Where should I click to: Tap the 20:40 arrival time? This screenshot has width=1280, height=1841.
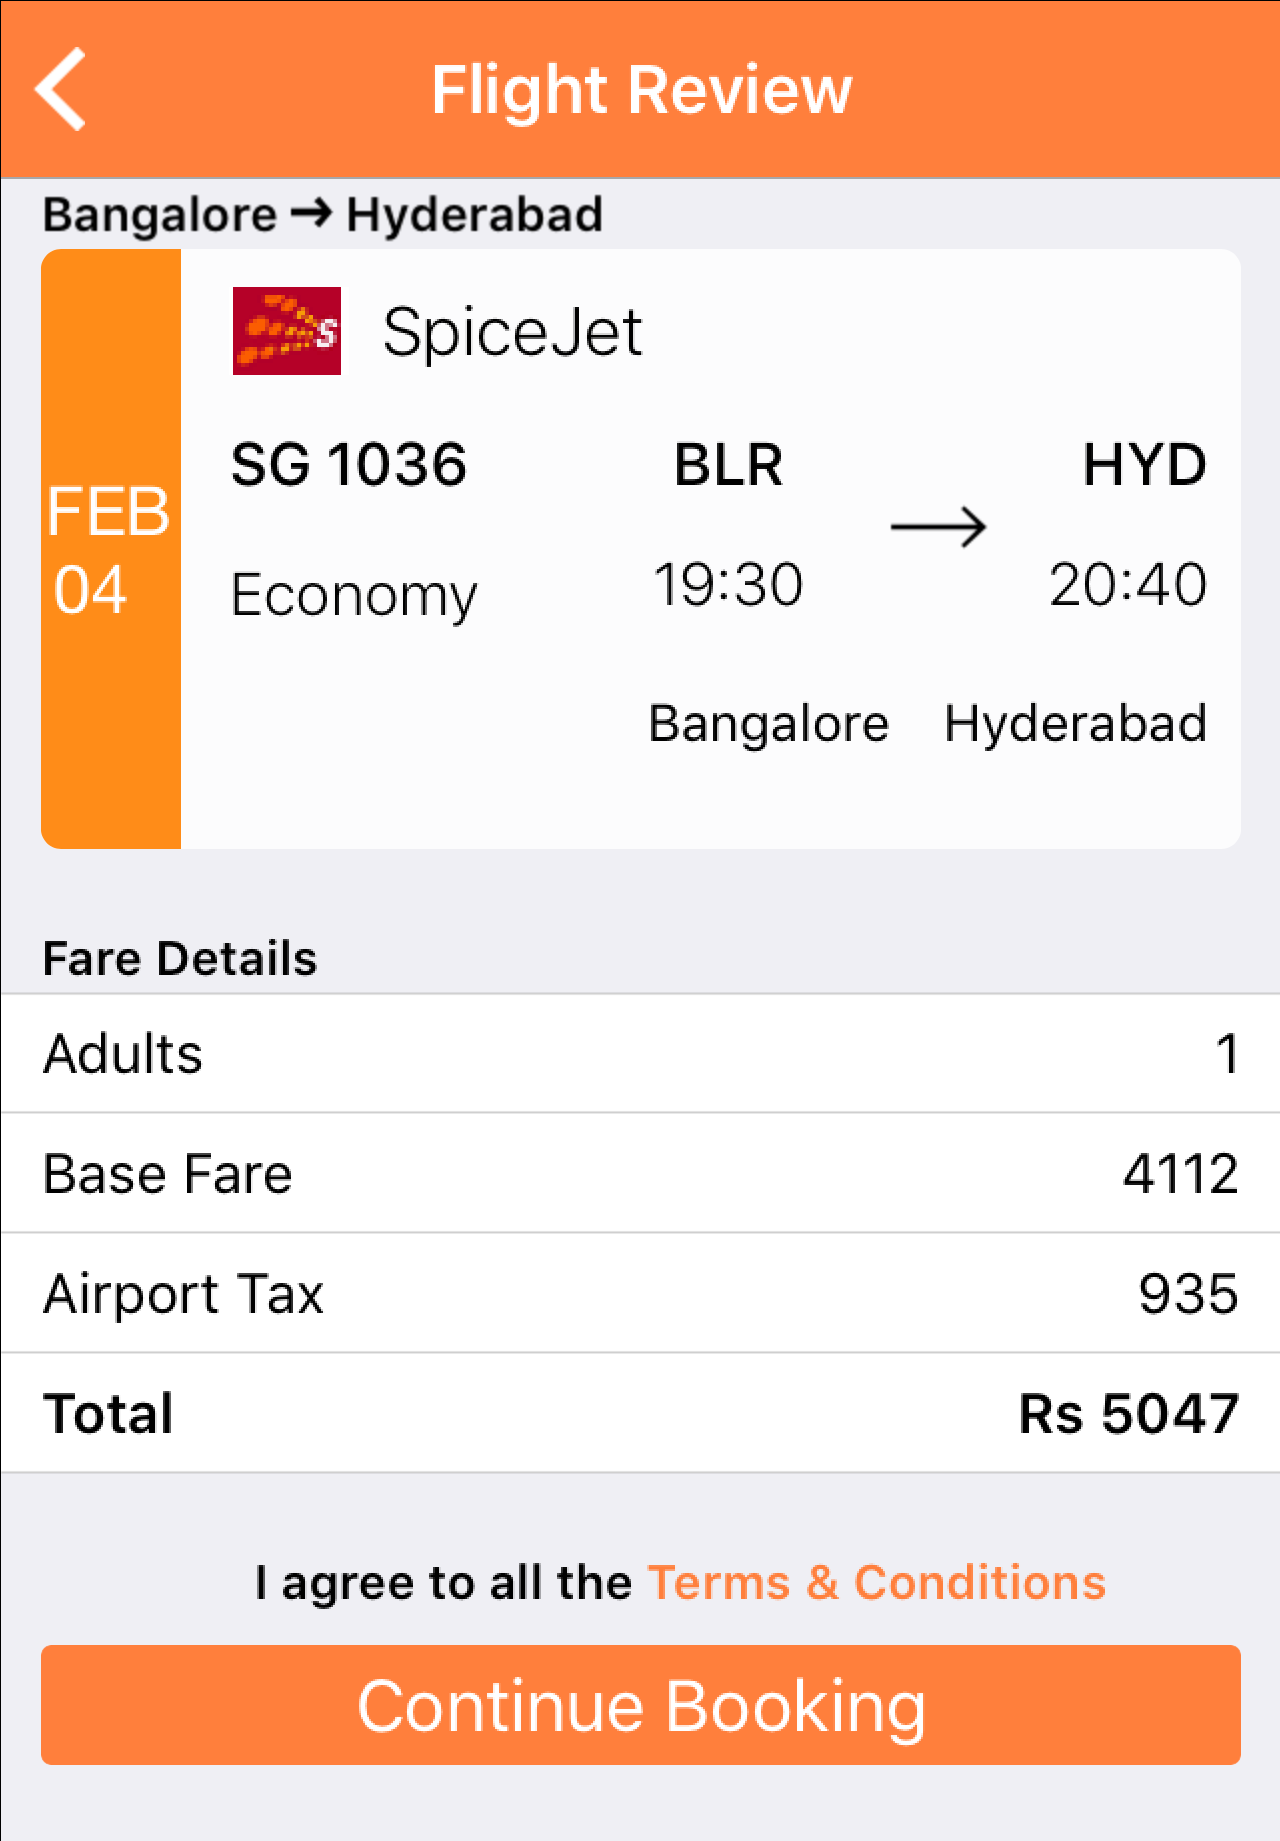(x=1128, y=584)
